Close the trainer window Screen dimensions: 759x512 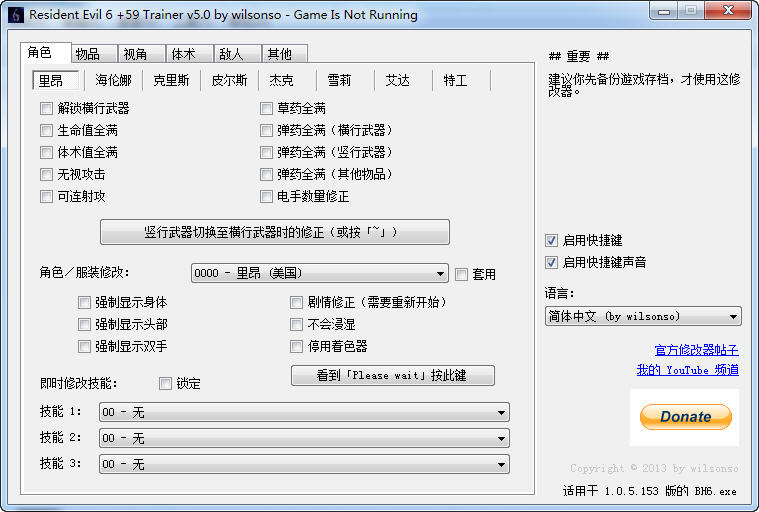(x=729, y=11)
